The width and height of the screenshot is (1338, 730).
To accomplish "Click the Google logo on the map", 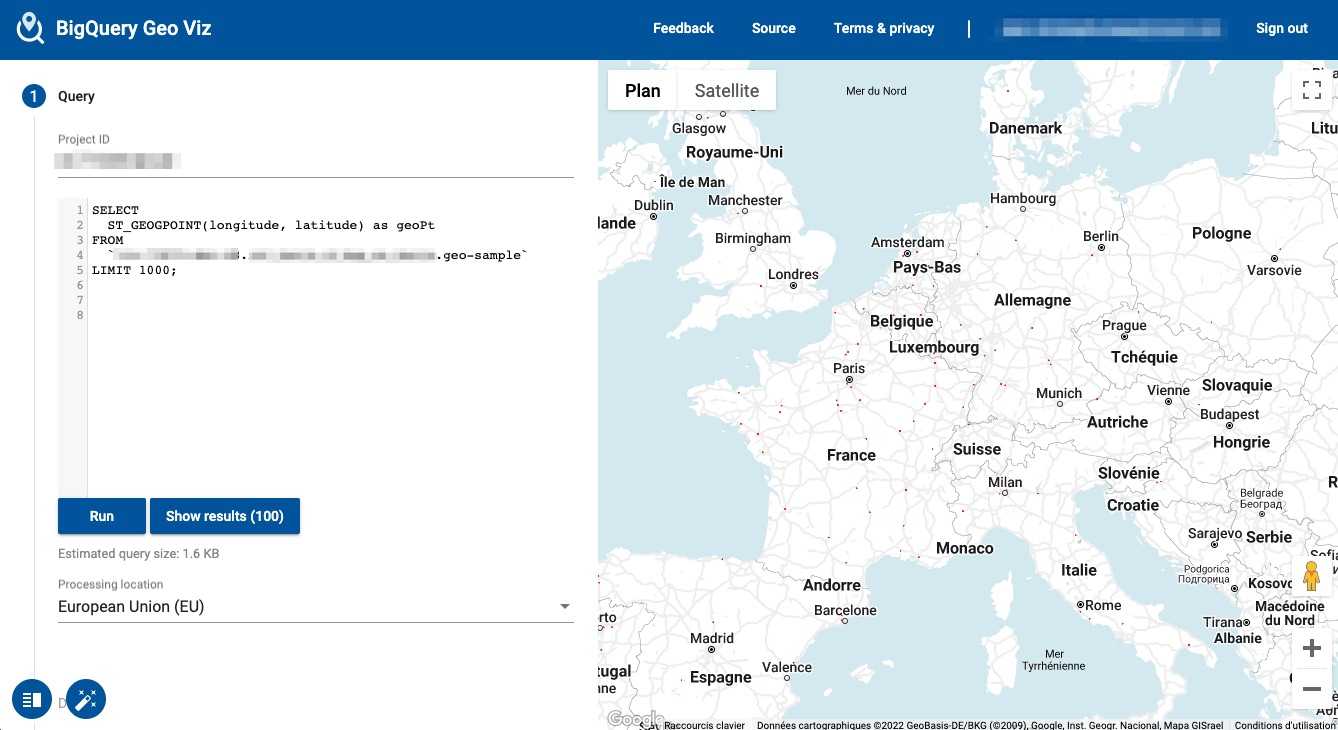I will 636,718.
